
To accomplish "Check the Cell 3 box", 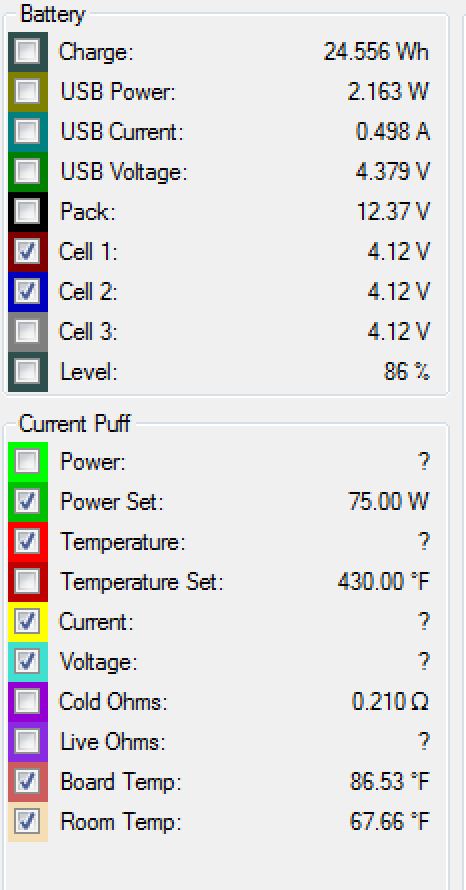I will (28, 331).
